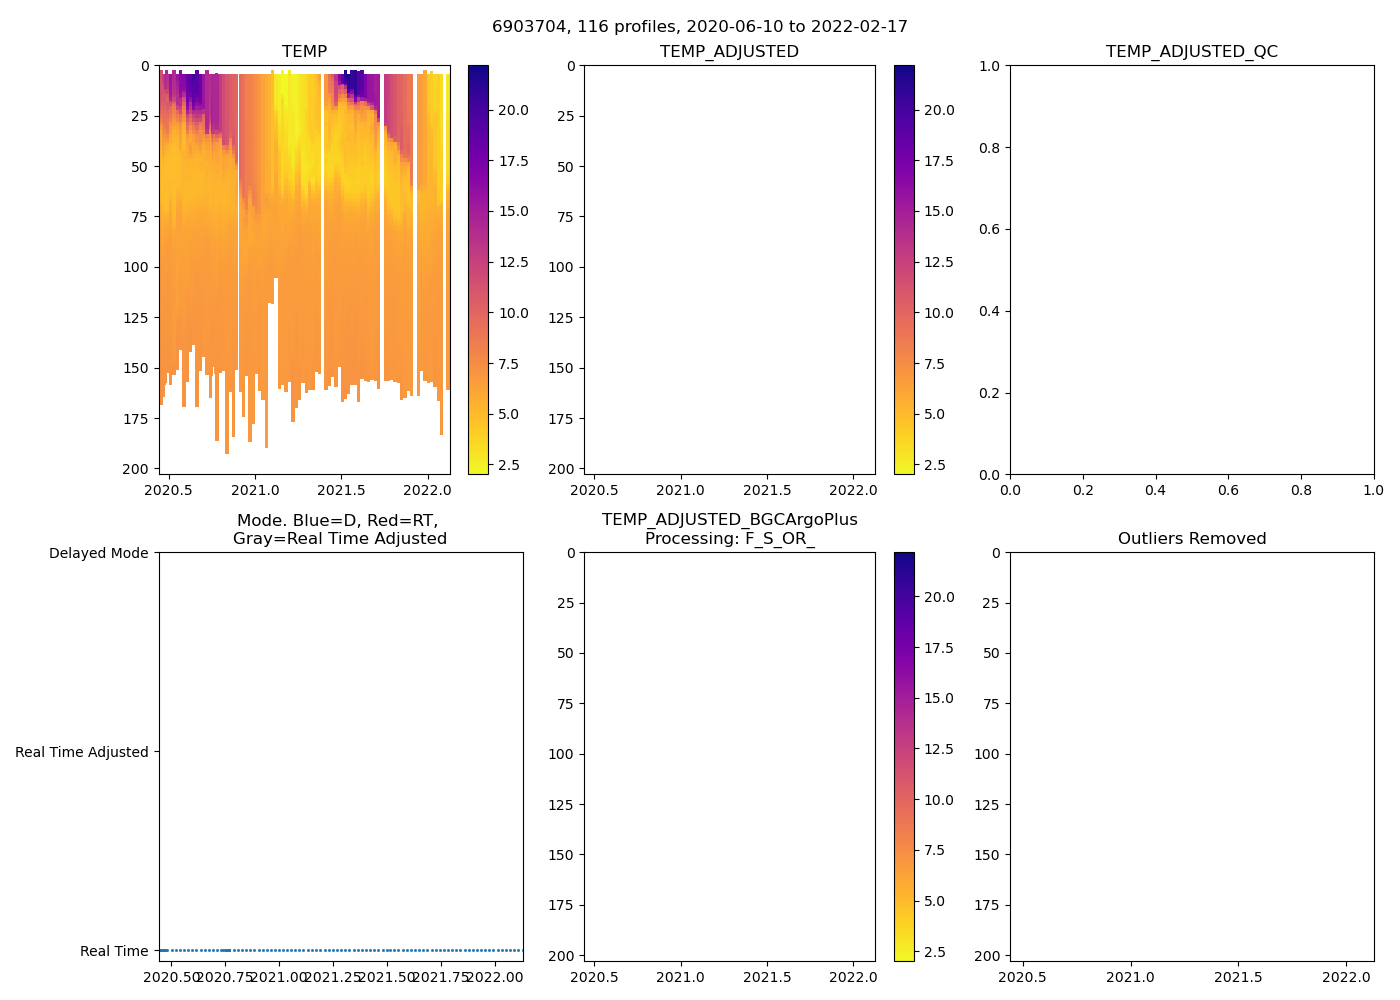Click the Real Time y-axis label
Viewport: 1400px width, 1000px height.
click(114, 951)
